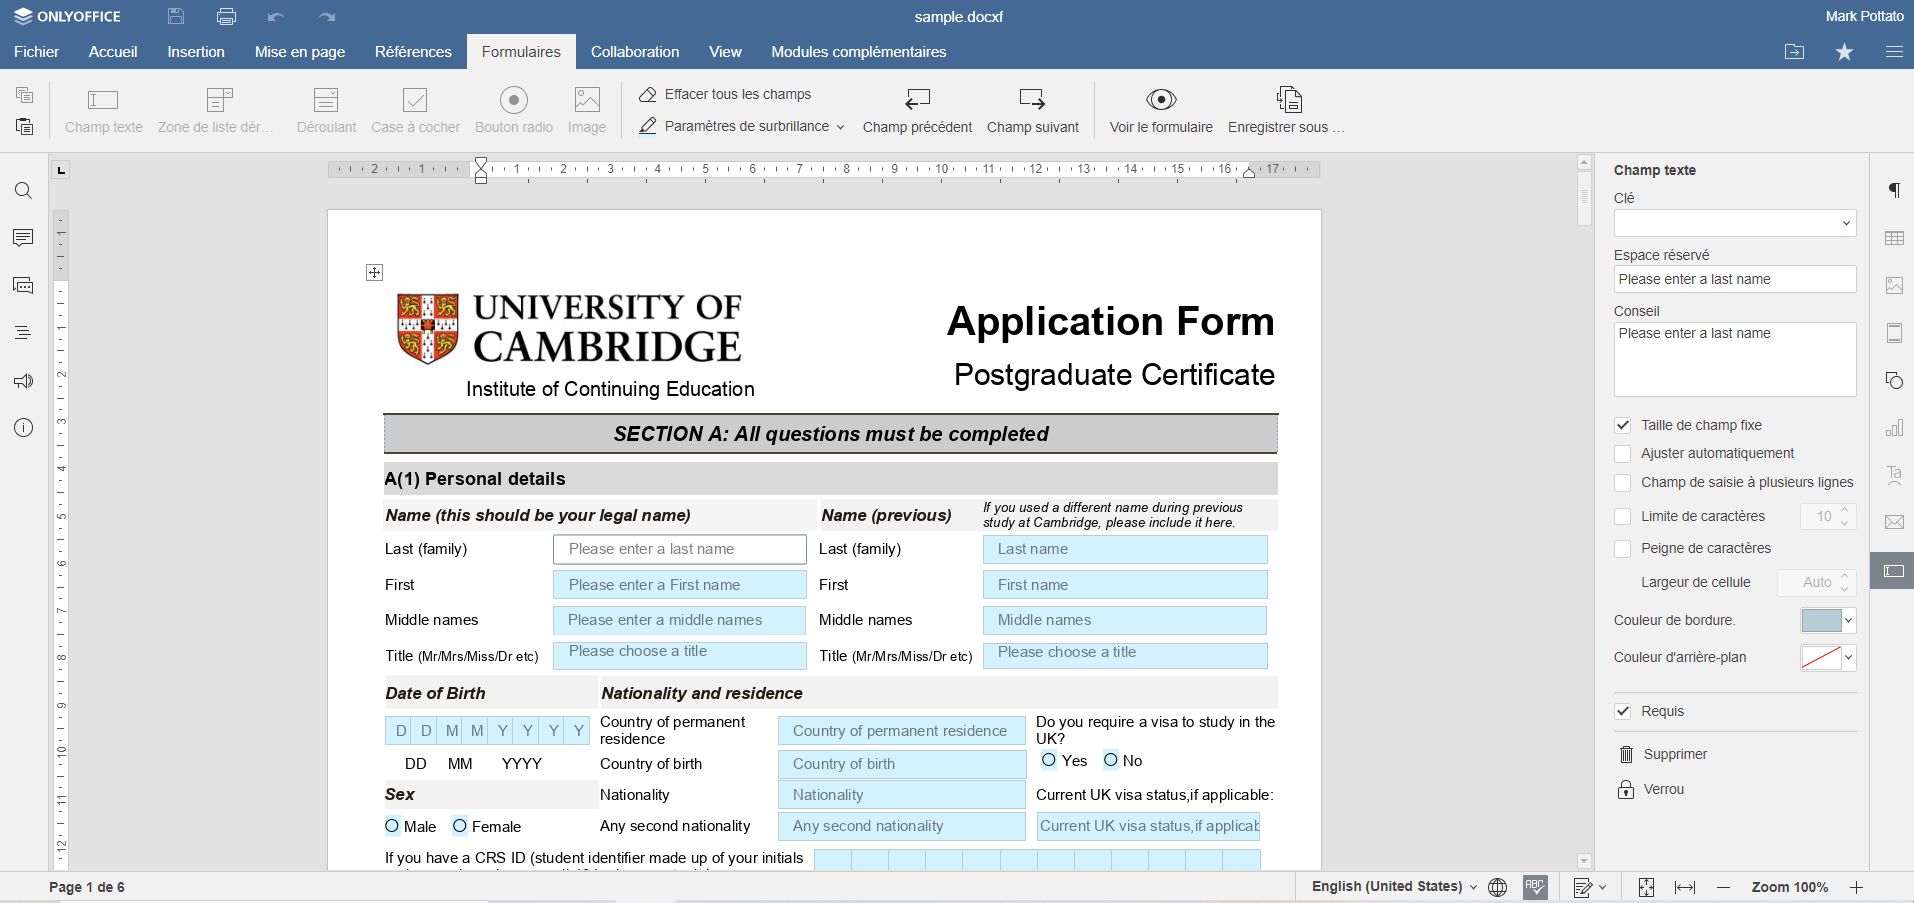Enable Champ de saisie à plusieurs lignes
This screenshot has width=1914, height=903.
click(1623, 483)
